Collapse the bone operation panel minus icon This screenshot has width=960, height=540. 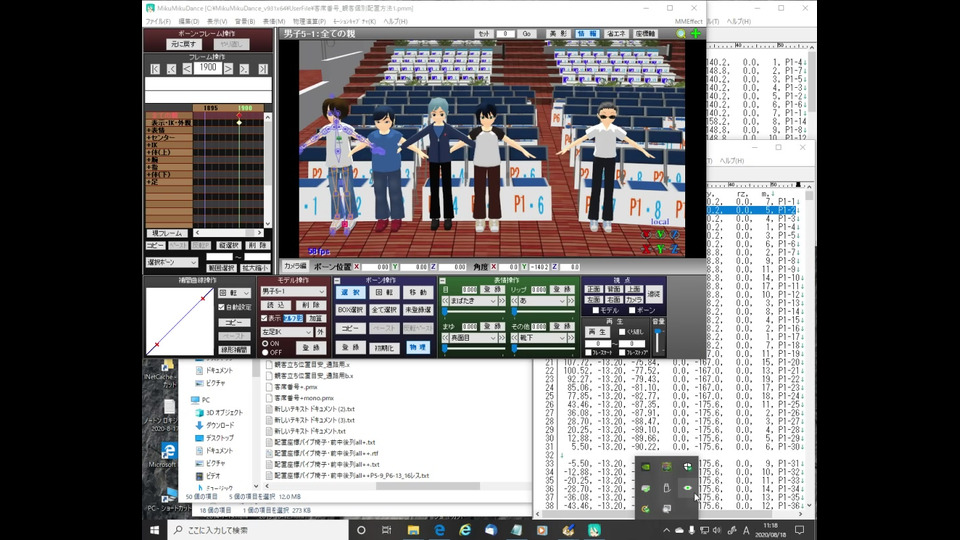click(x=337, y=280)
